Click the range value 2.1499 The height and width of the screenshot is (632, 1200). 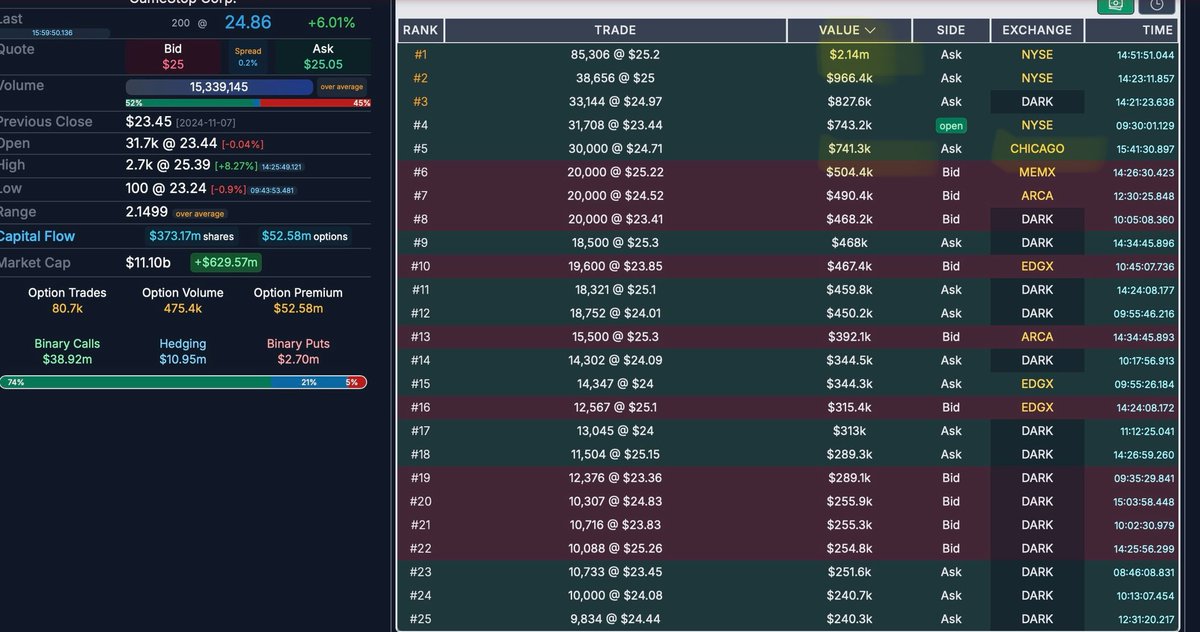pyautogui.click(x=147, y=212)
